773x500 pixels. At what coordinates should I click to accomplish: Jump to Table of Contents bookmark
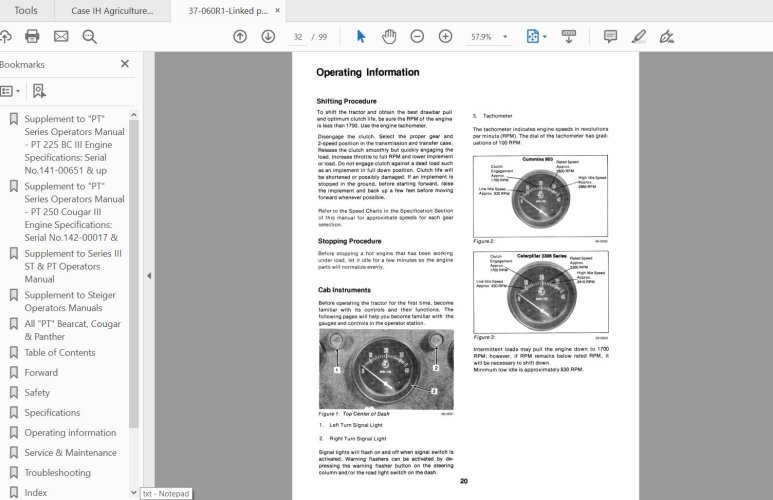point(60,353)
